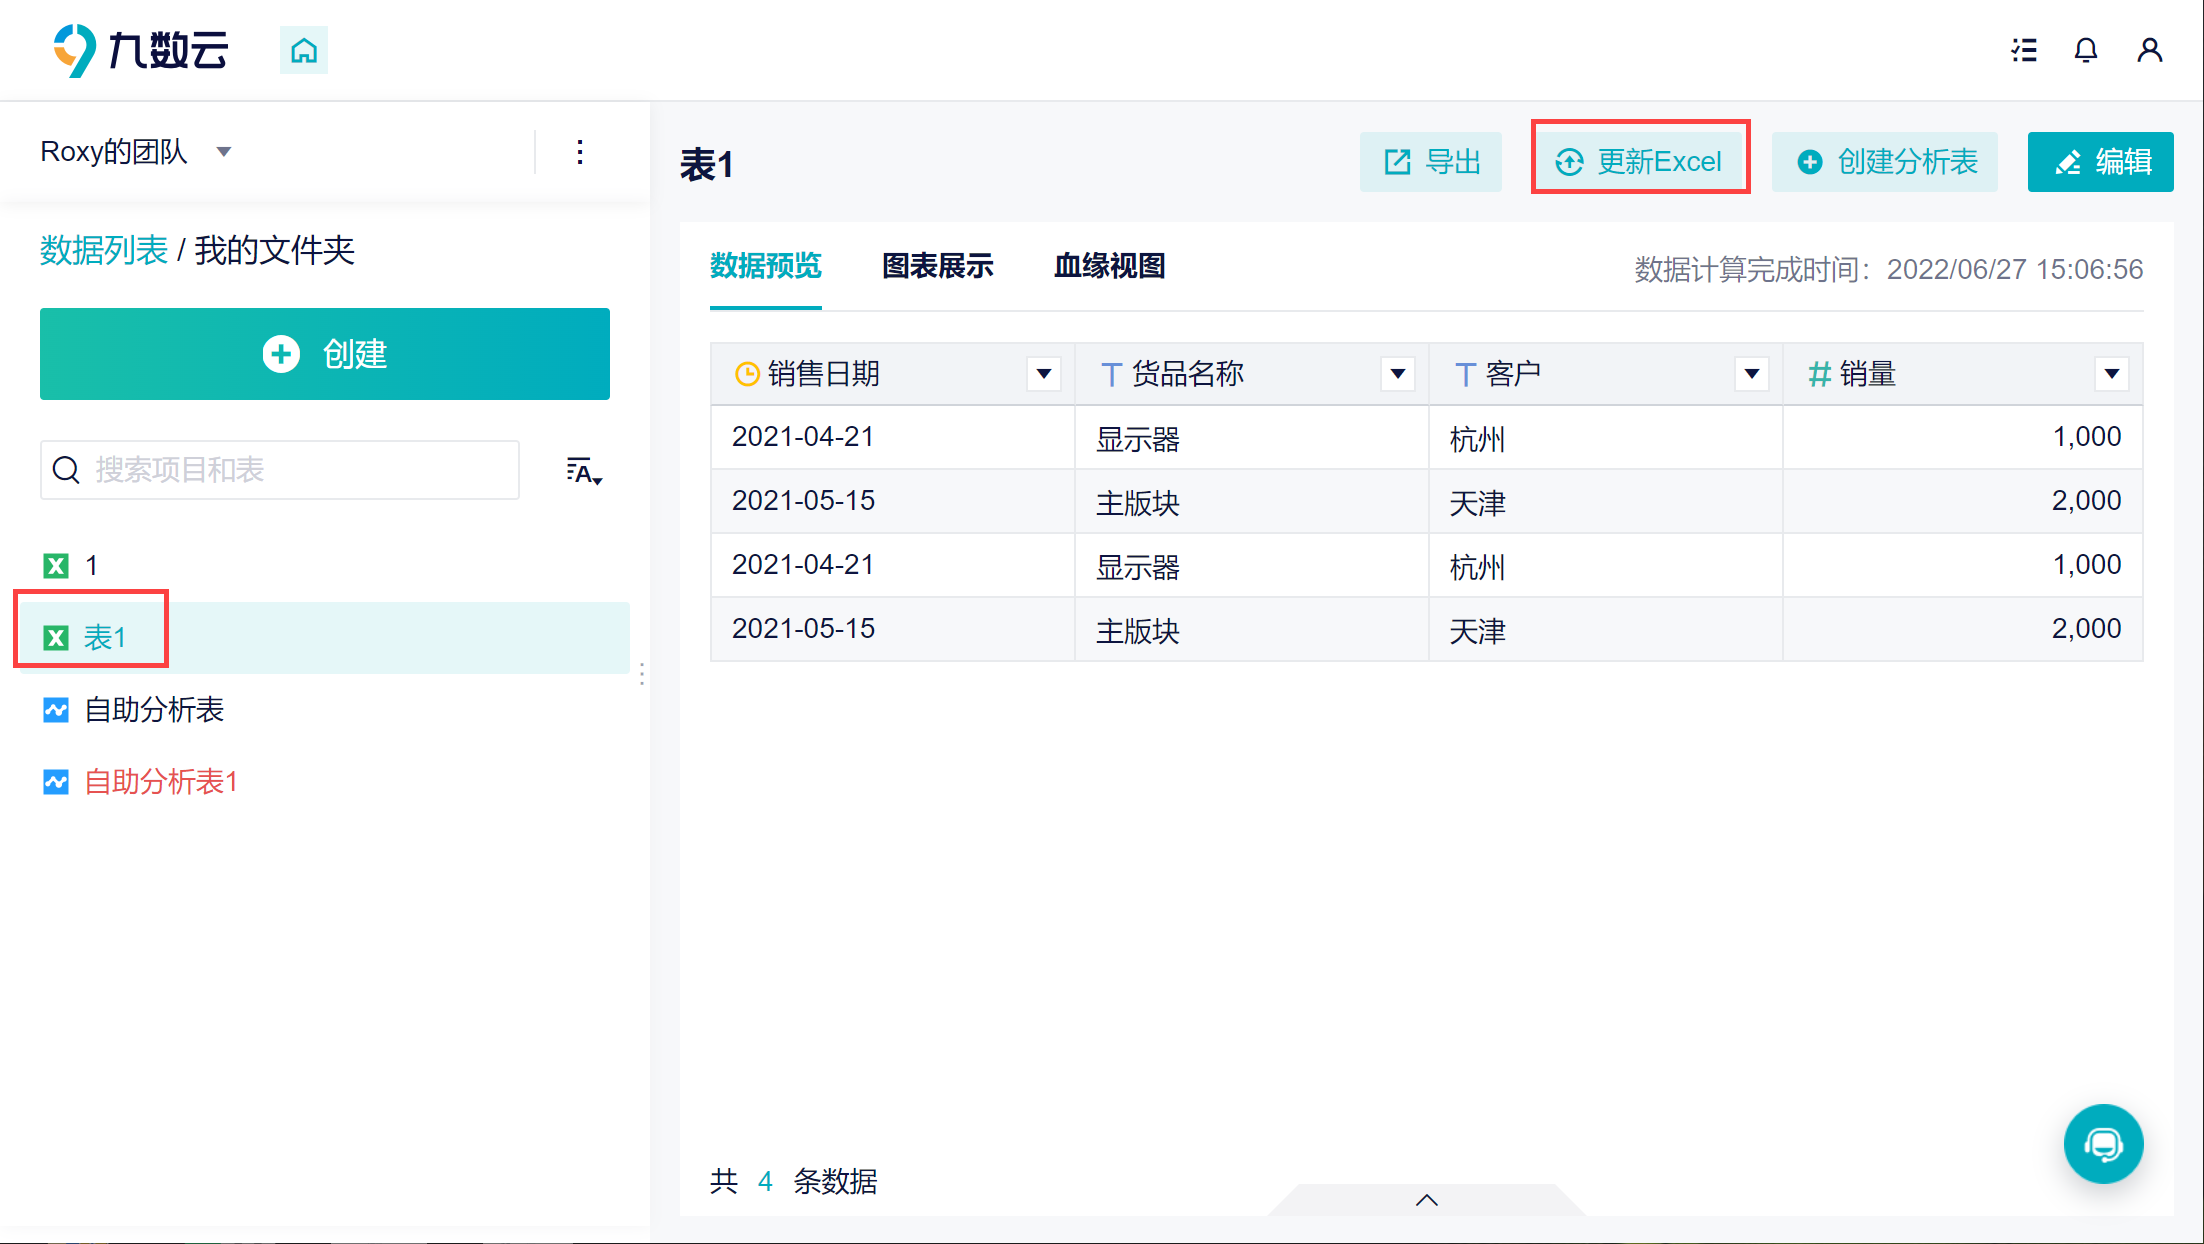Open the Excel table named 1
The image size is (2204, 1244).
click(90, 566)
